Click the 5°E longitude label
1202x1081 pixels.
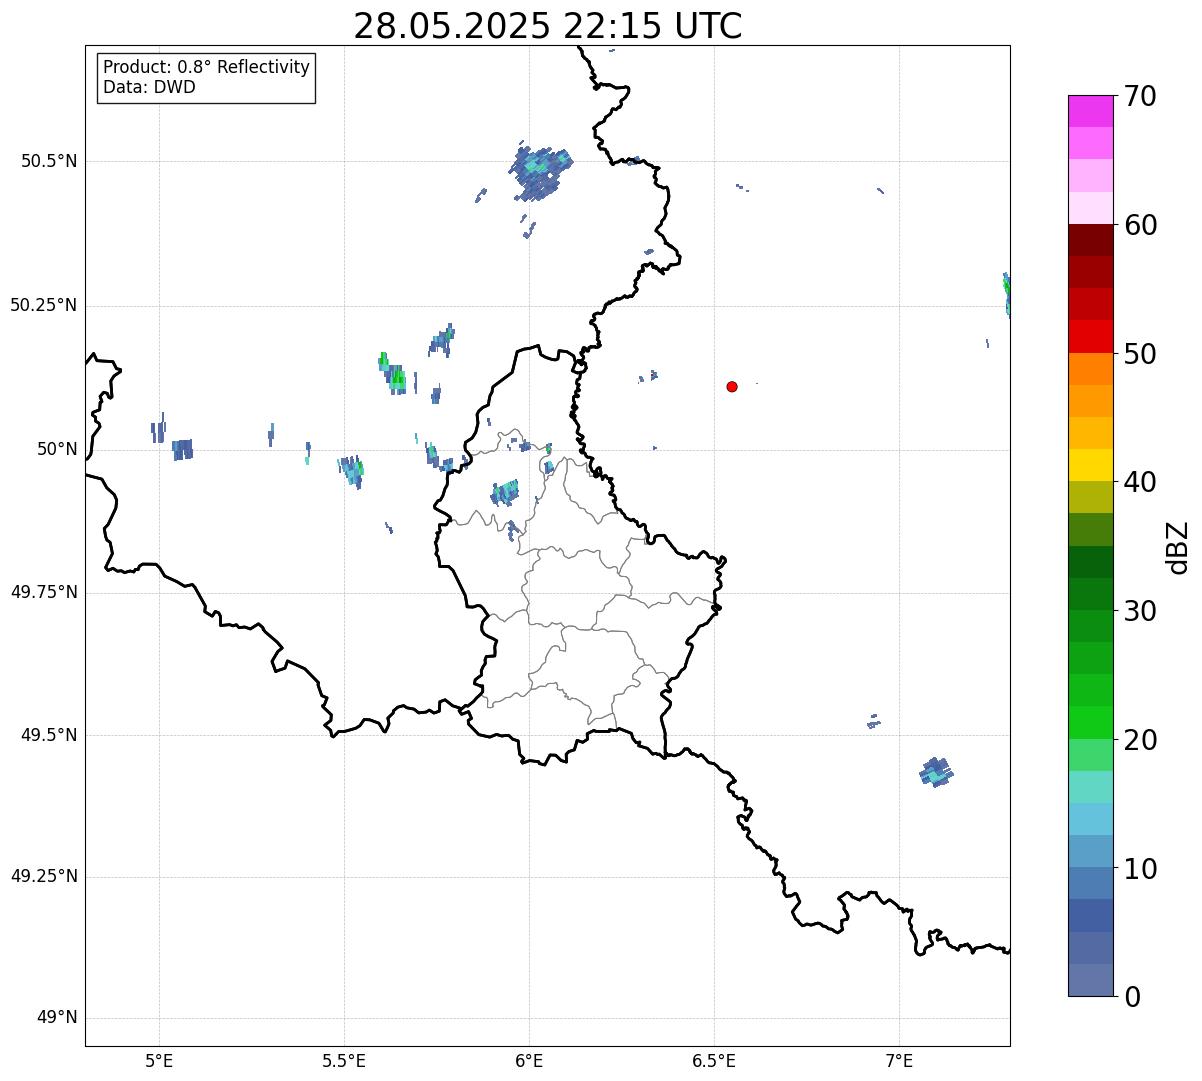159,1061
